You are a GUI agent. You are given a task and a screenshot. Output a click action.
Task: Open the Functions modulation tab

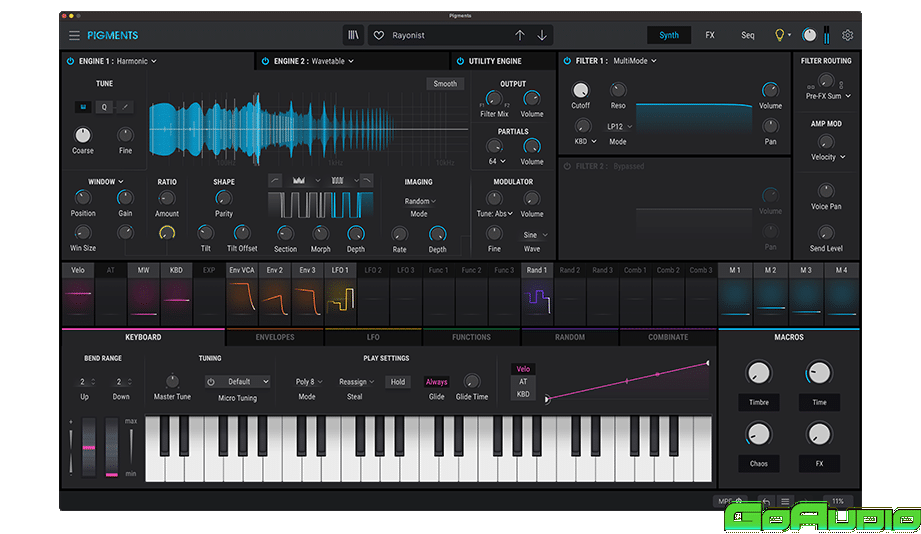[x=471, y=337]
